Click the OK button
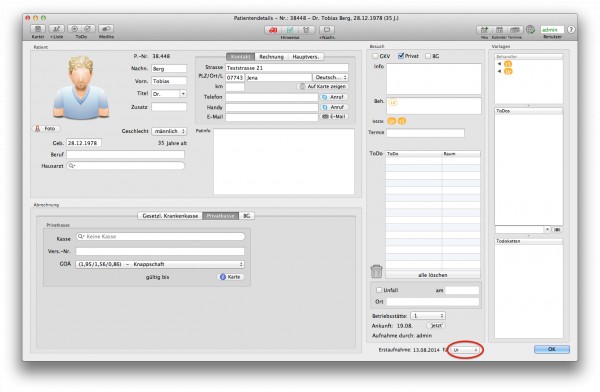 point(552,349)
